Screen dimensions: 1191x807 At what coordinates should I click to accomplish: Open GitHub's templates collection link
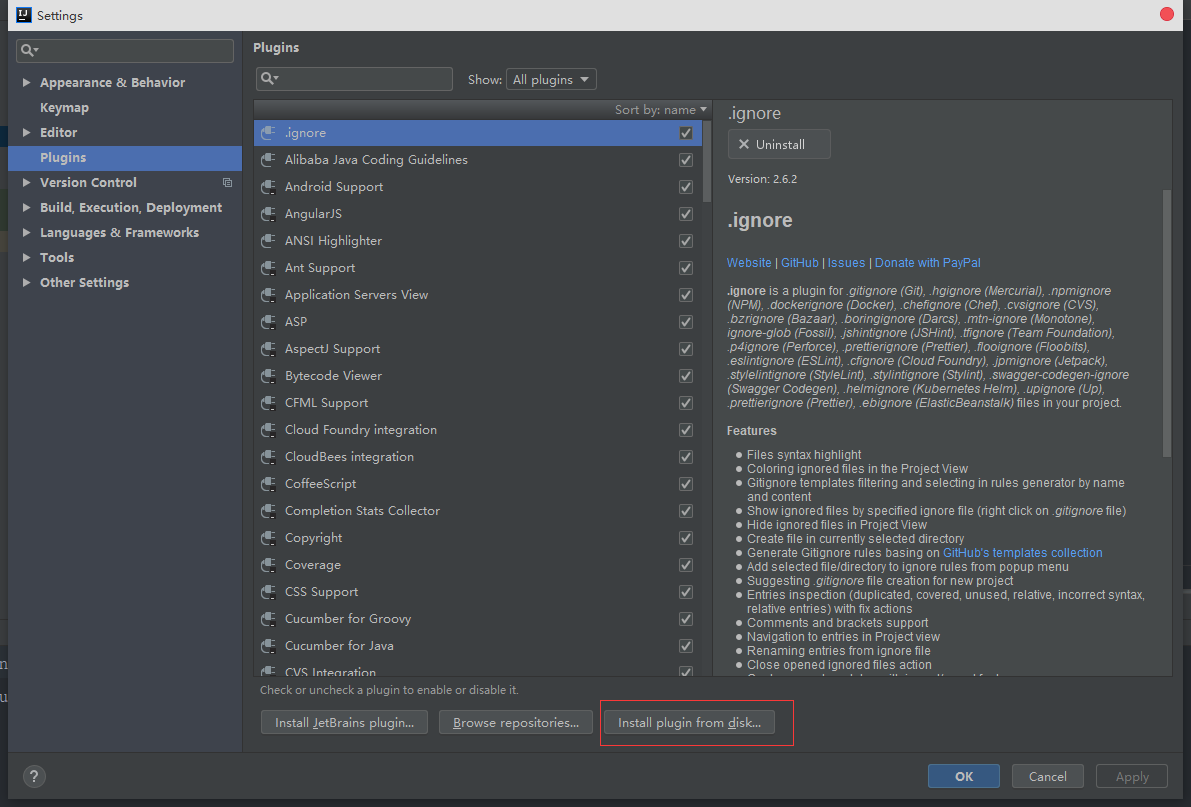(x=1022, y=553)
